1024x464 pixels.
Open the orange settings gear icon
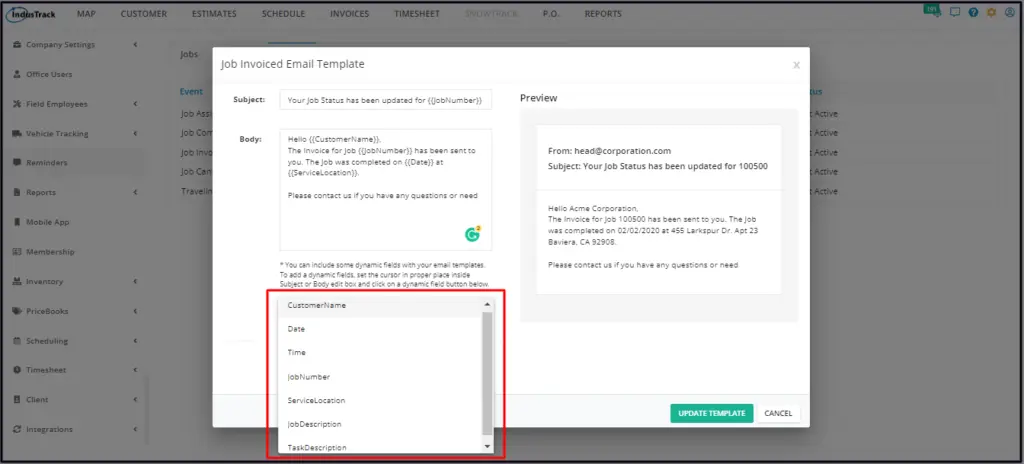(991, 12)
